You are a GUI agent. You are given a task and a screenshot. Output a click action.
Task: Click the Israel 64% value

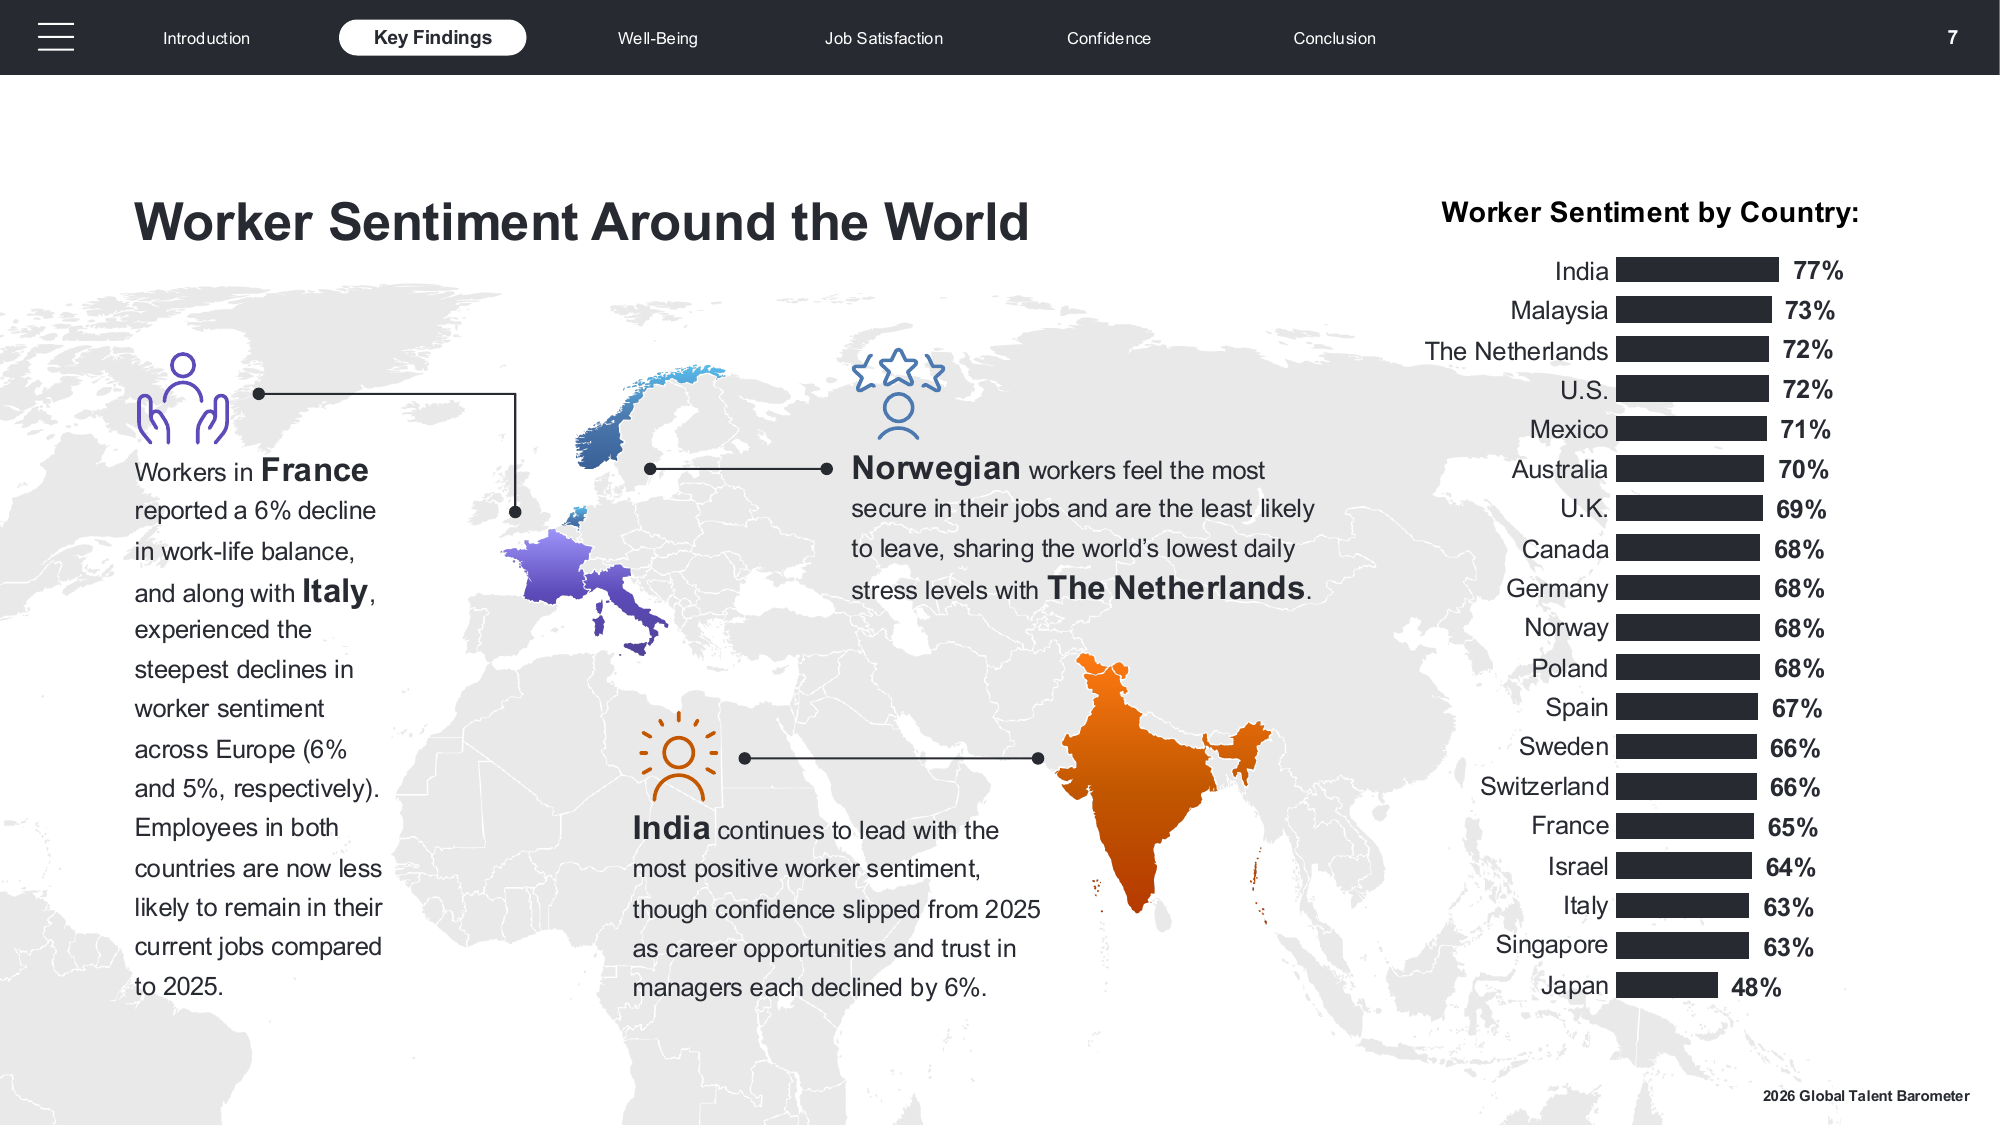click(1790, 867)
